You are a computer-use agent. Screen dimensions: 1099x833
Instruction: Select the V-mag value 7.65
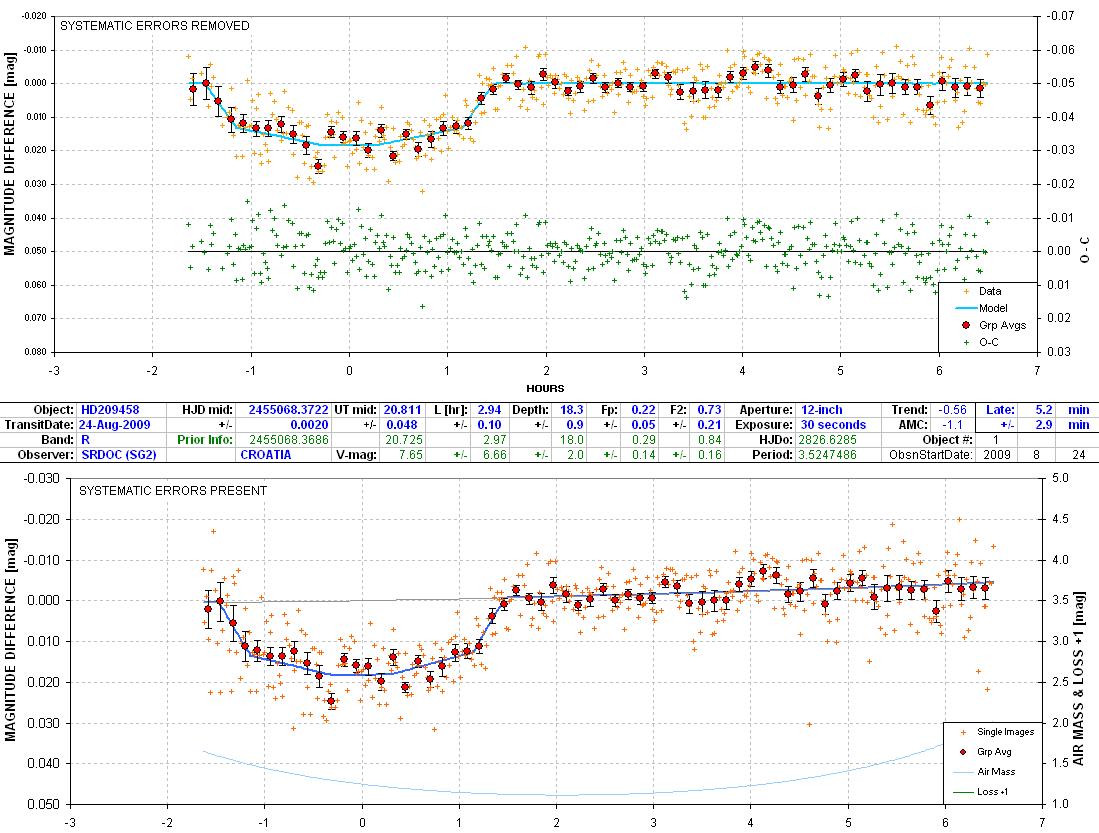(x=410, y=454)
